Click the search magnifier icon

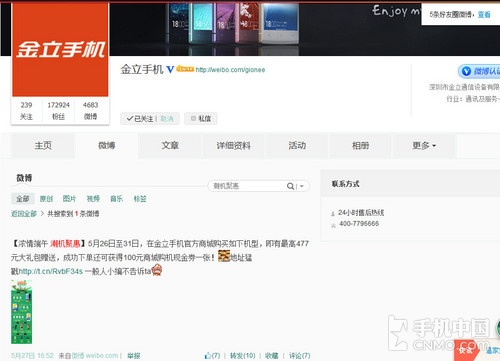[x=290, y=186]
